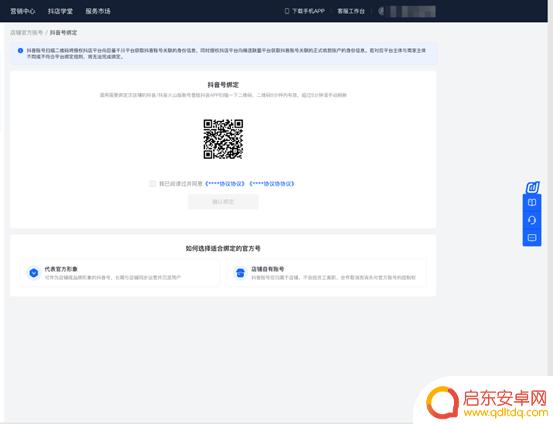Click the 下载手机APP link
Image resolution: width=553 pixels, height=424 pixels.
tap(308, 11)
